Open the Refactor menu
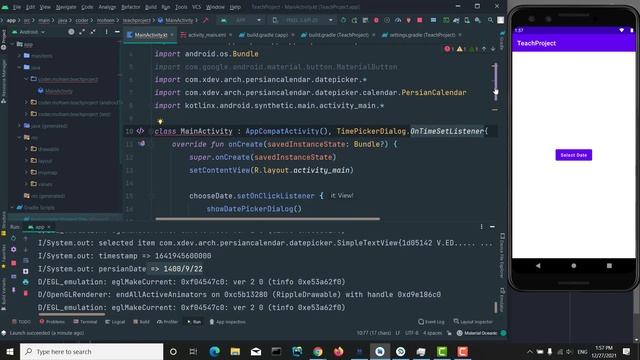 click(x=131, y=7)
